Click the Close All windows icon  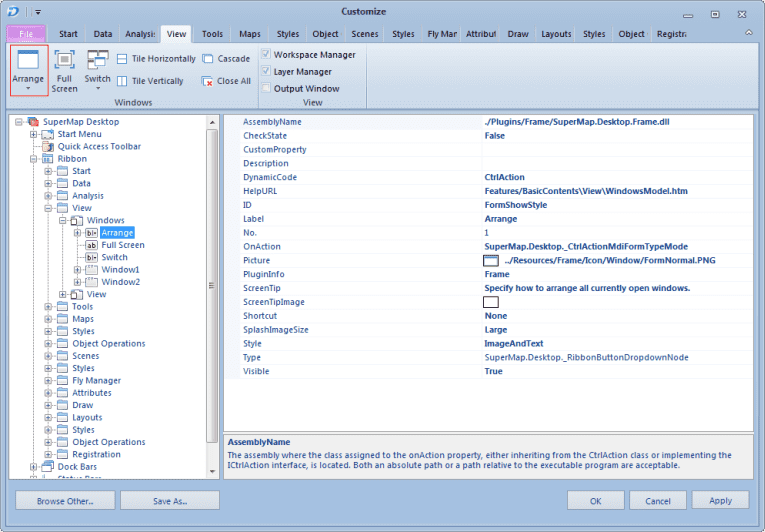click(208, 81)
